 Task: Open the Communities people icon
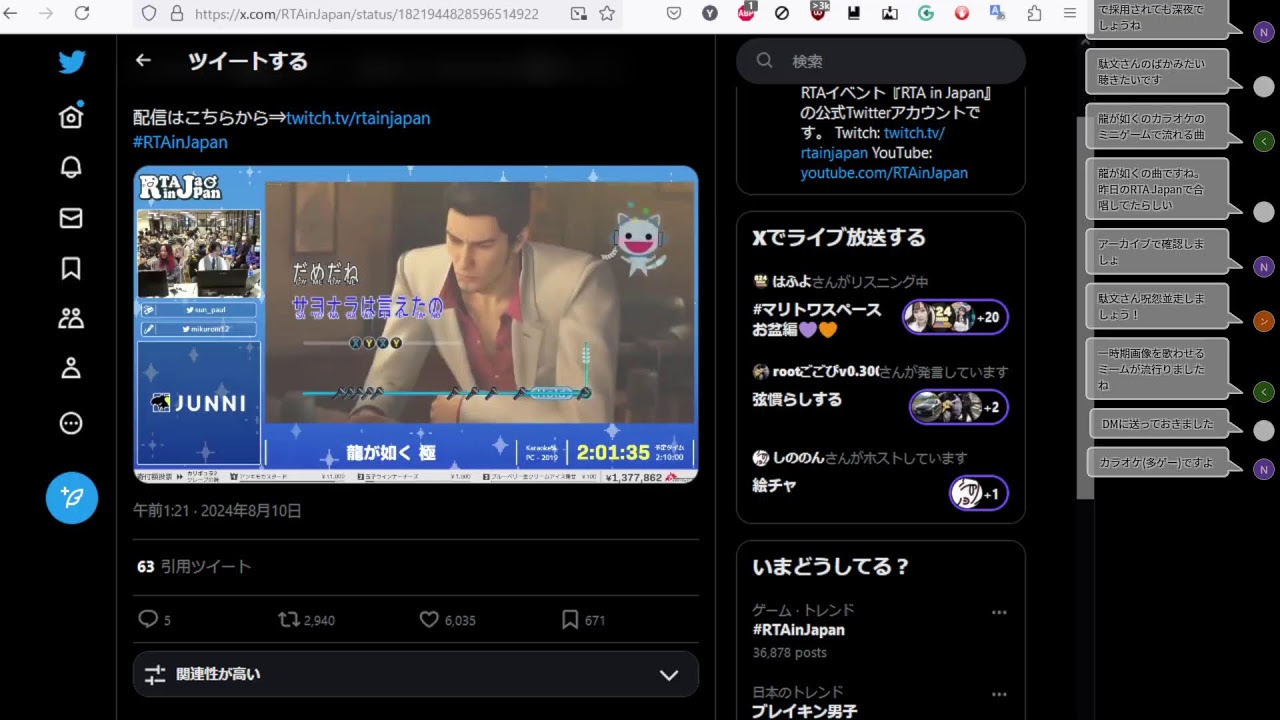(71, 318)
